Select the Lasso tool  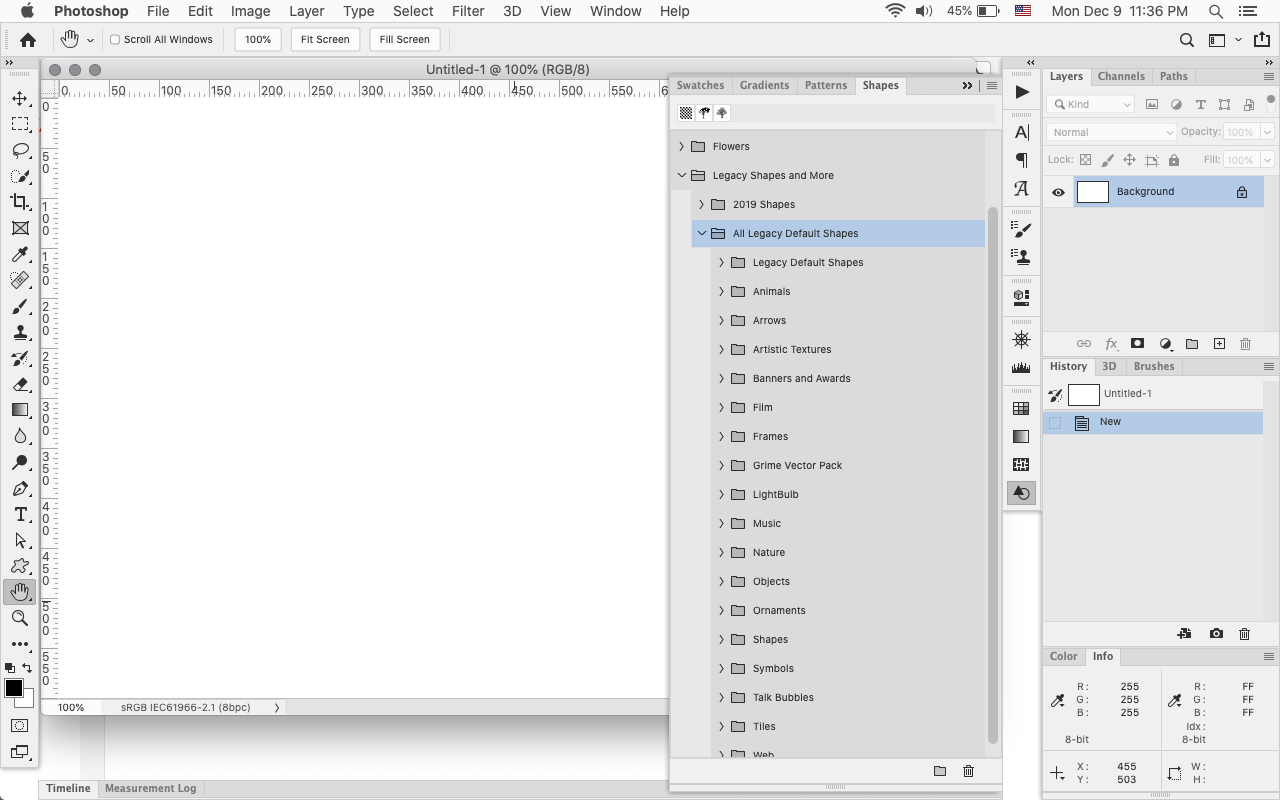point(20,150)
